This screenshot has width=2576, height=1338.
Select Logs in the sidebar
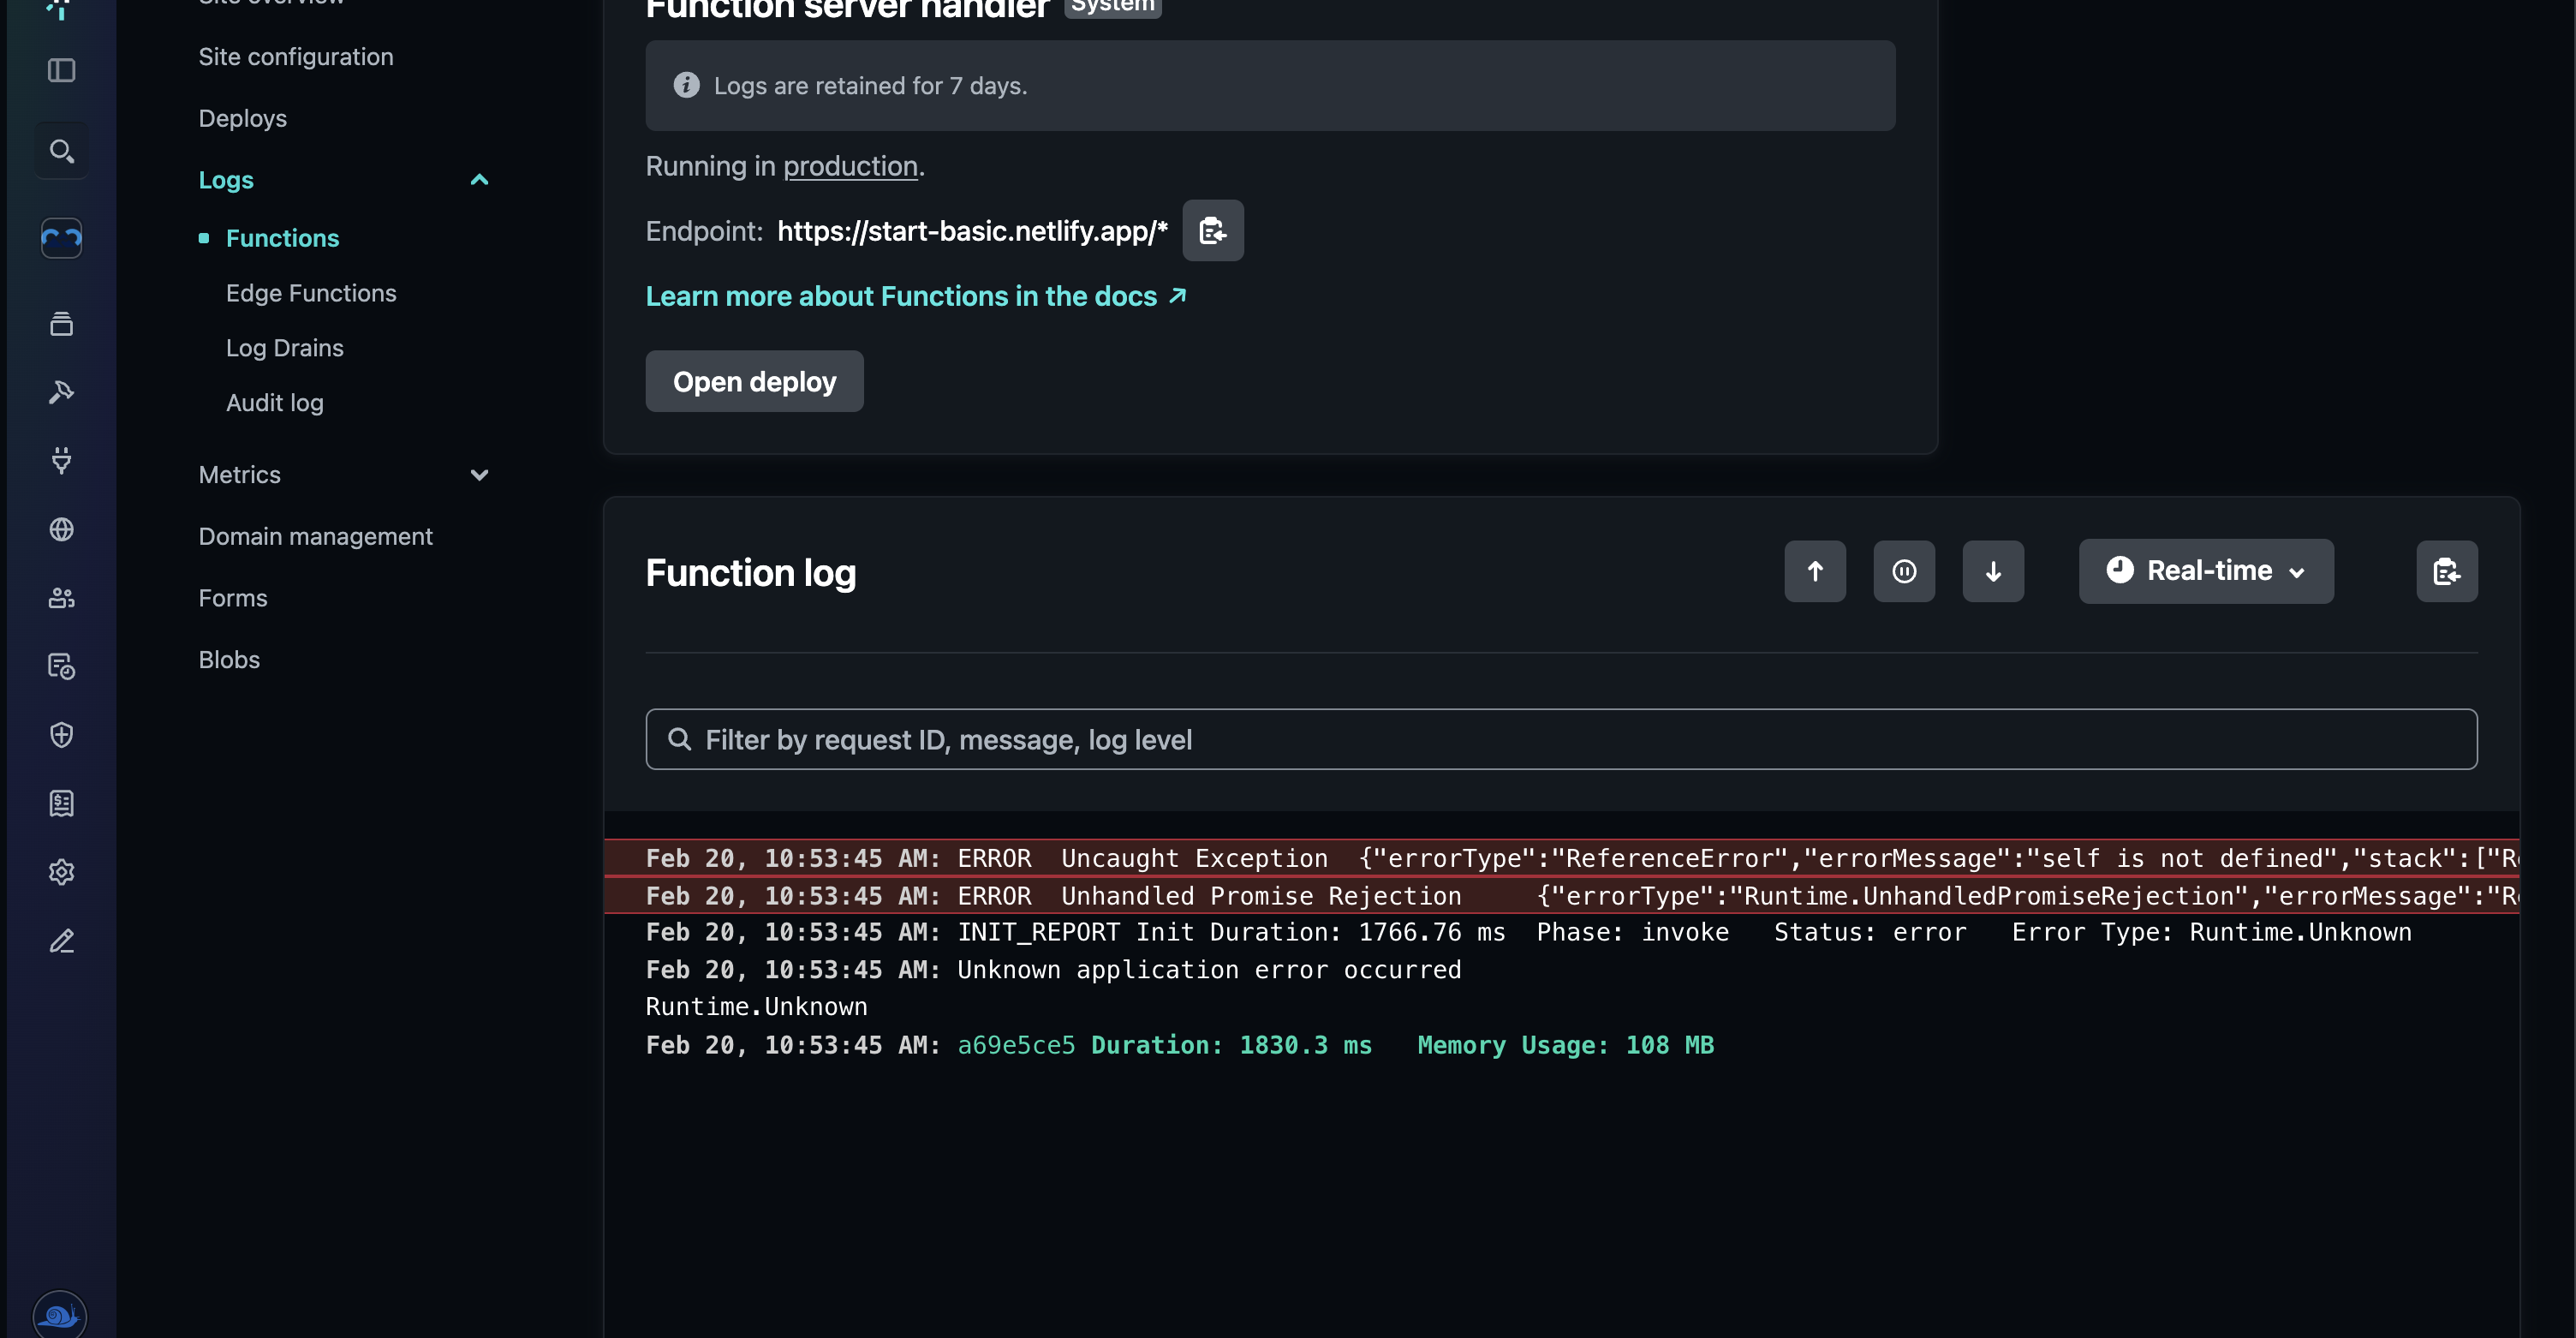point(226,180)
